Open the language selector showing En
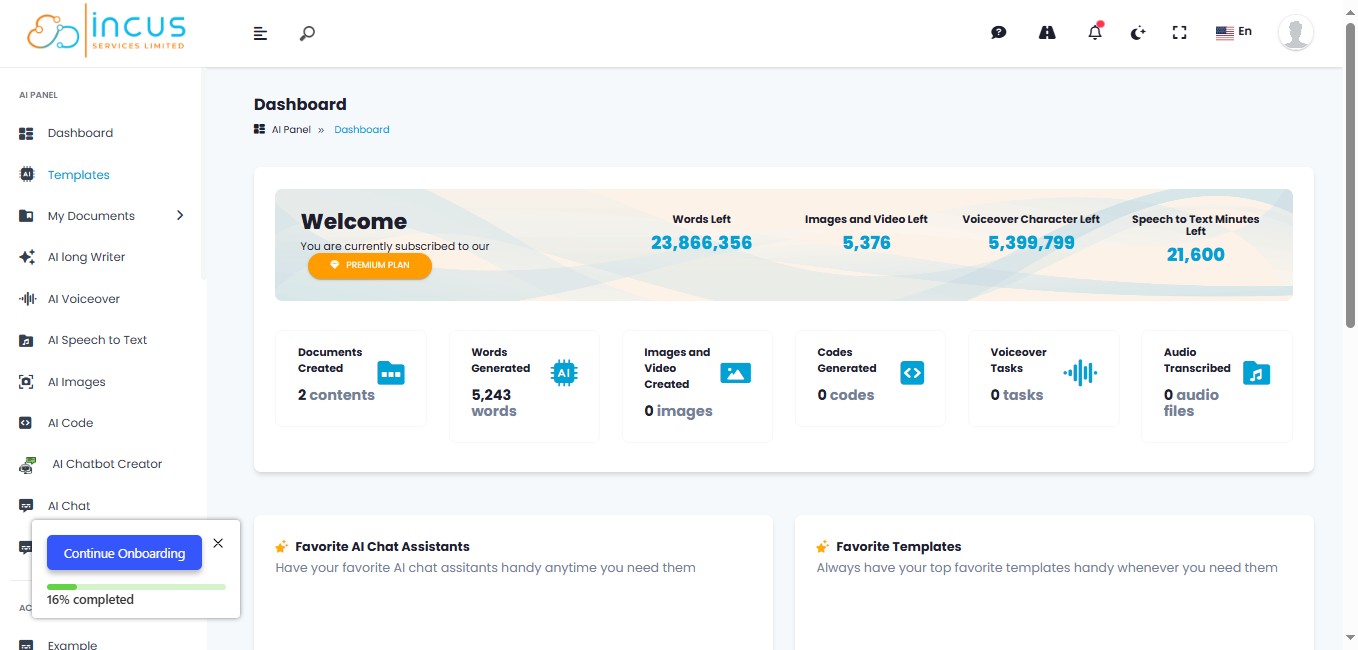The height and width of the screenshot is (650, 1358). coord(1233,32)
